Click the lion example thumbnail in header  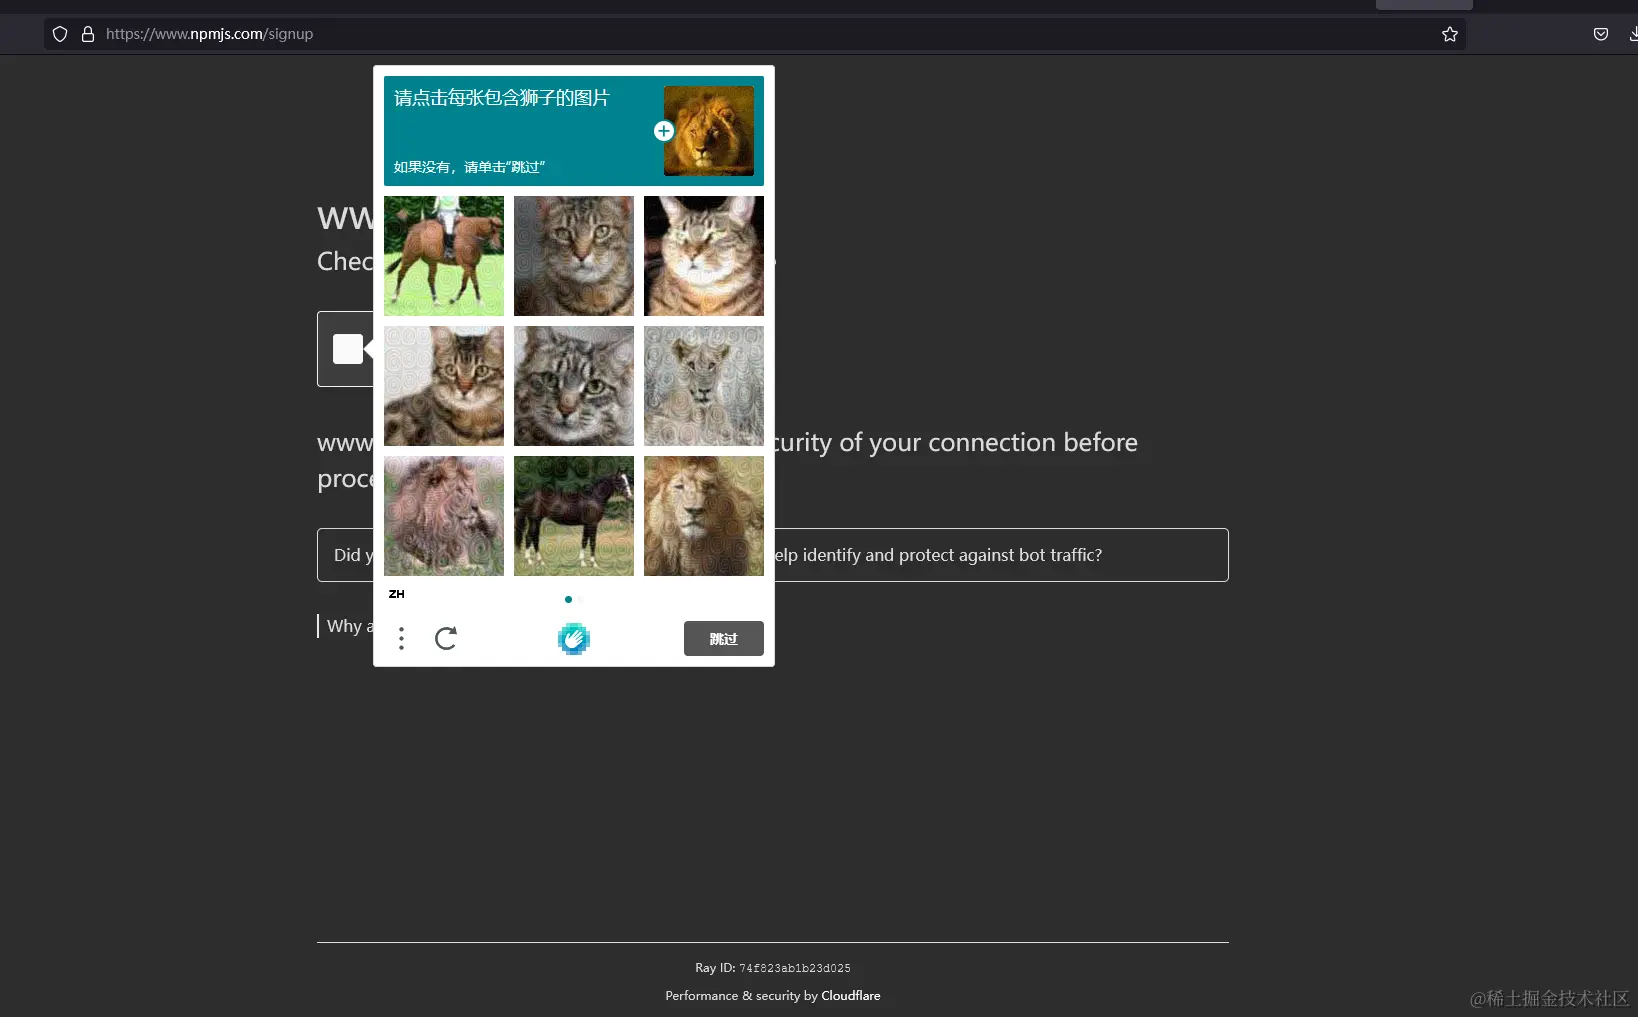(709, 131)
